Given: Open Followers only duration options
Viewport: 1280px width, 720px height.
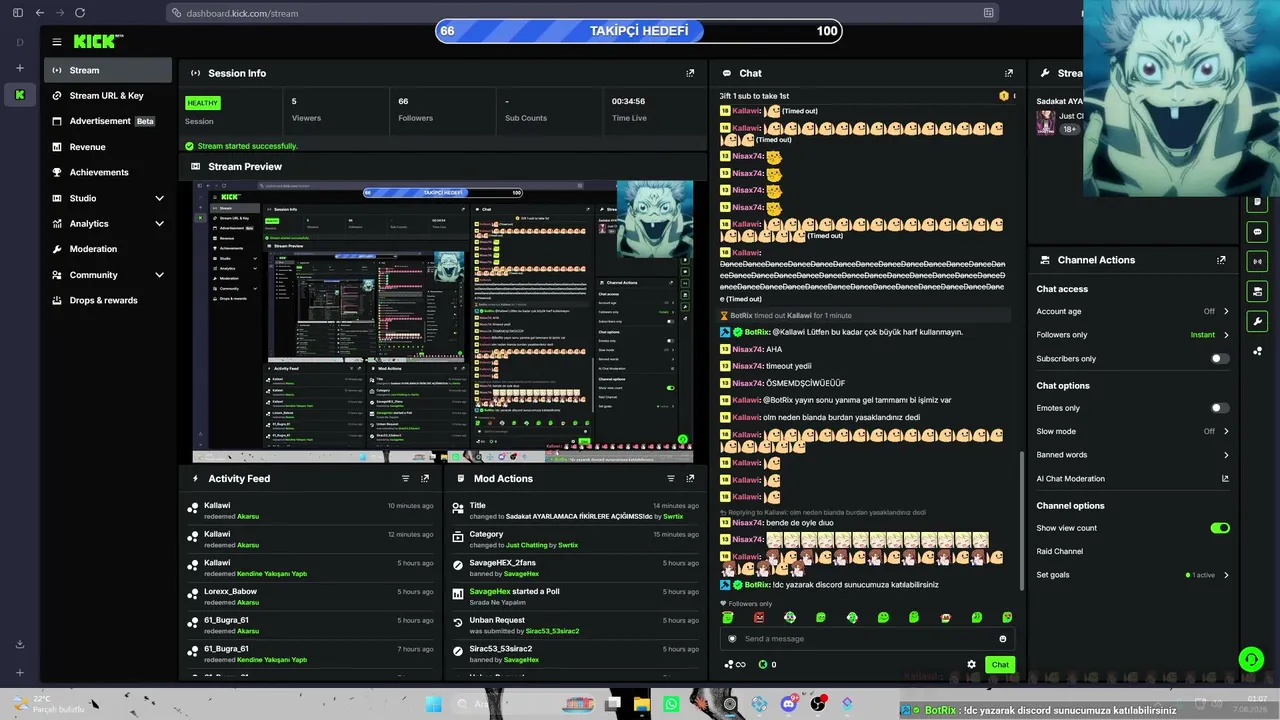Looking at the screenshot, I should click(x=1133, y=335).
